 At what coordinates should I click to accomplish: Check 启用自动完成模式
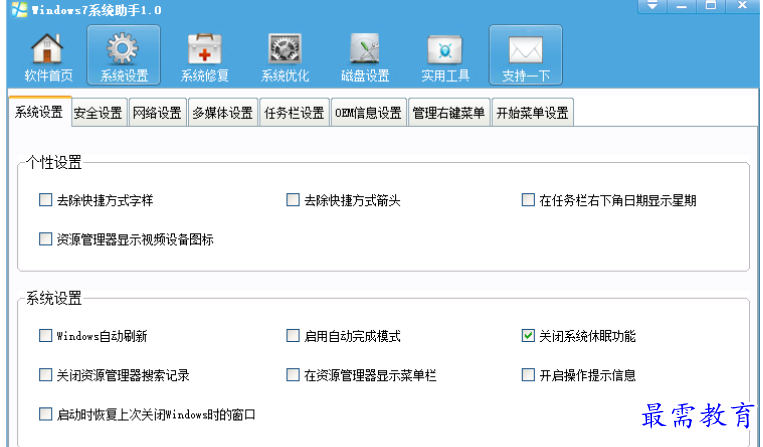(292, 336)
